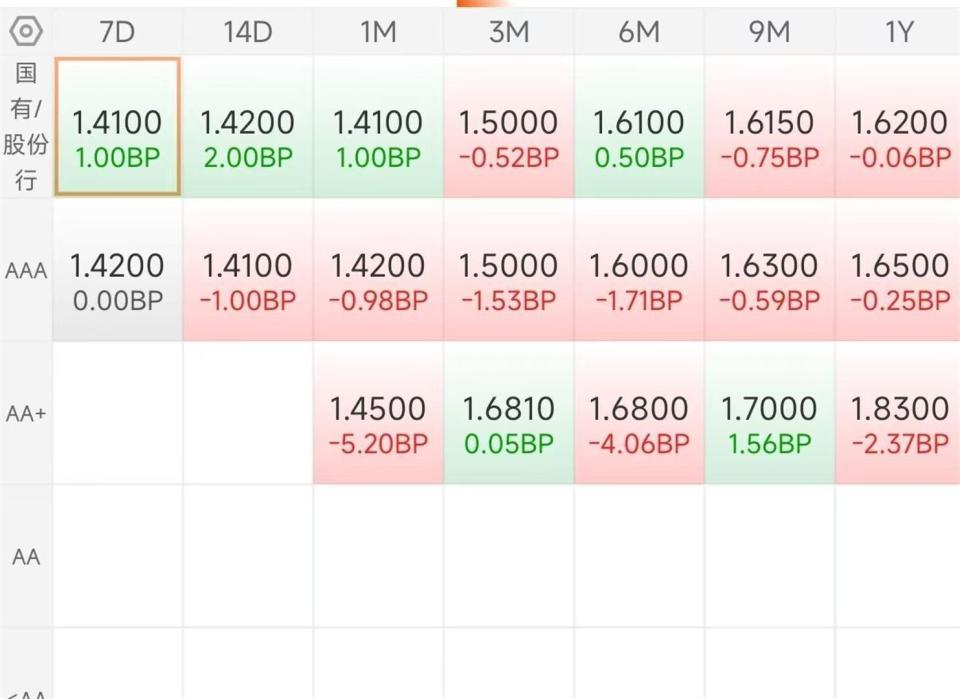Select the AAA 1Y rate 1.6500

click(x=899, y=266)
